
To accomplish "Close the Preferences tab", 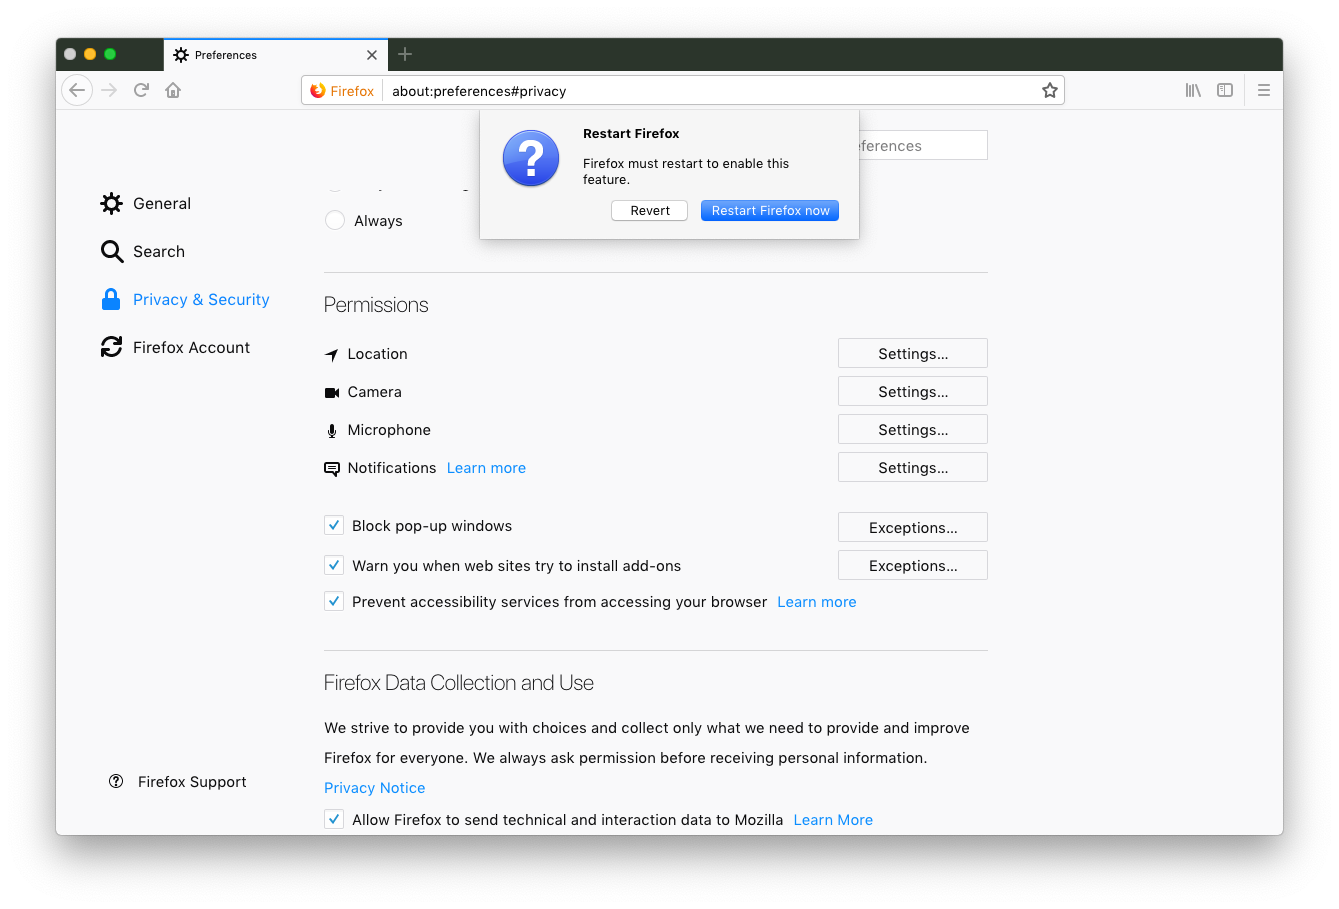I will point(372,55).
